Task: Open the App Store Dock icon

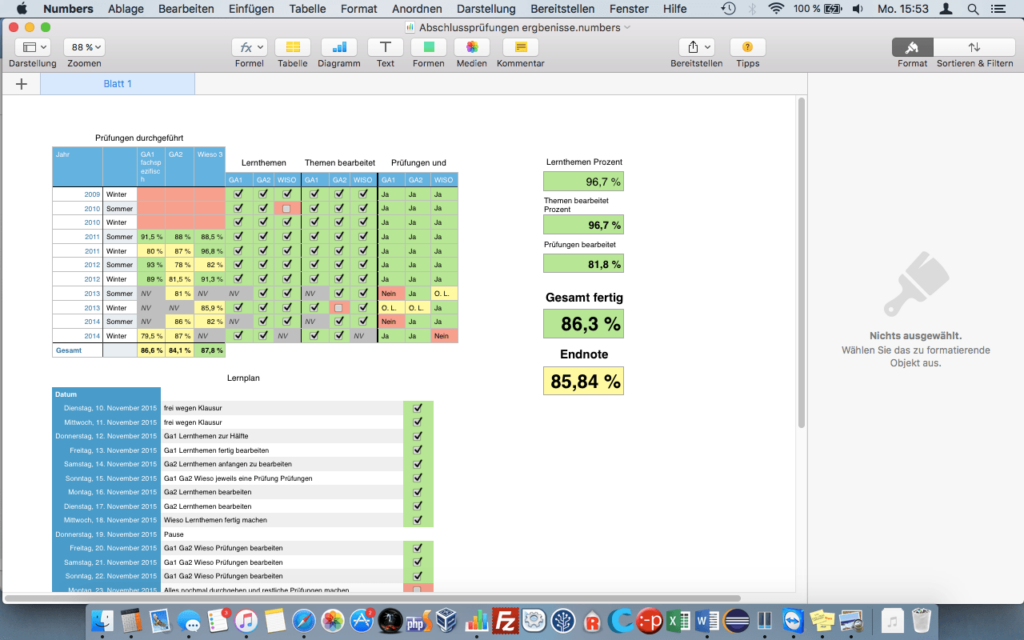Action: [x=361, y=620]
